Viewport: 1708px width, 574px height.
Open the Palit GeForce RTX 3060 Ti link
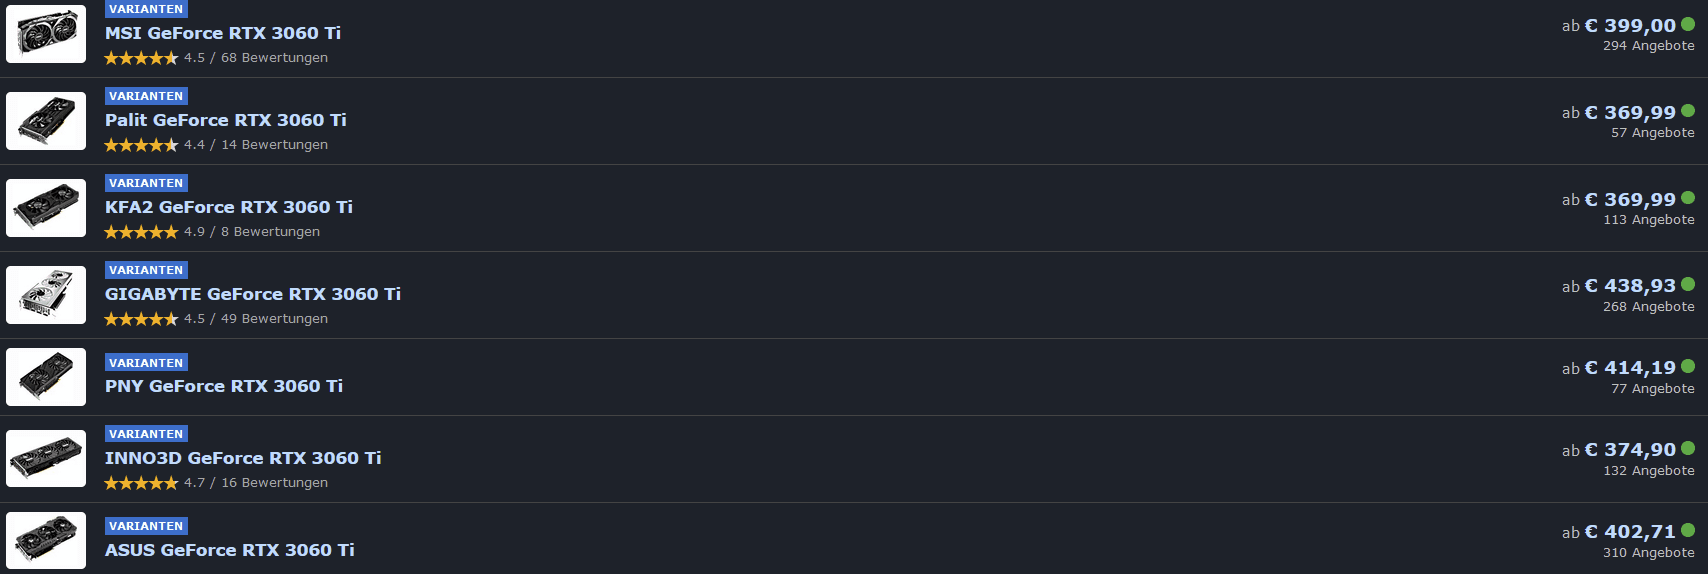pos(226,120)
